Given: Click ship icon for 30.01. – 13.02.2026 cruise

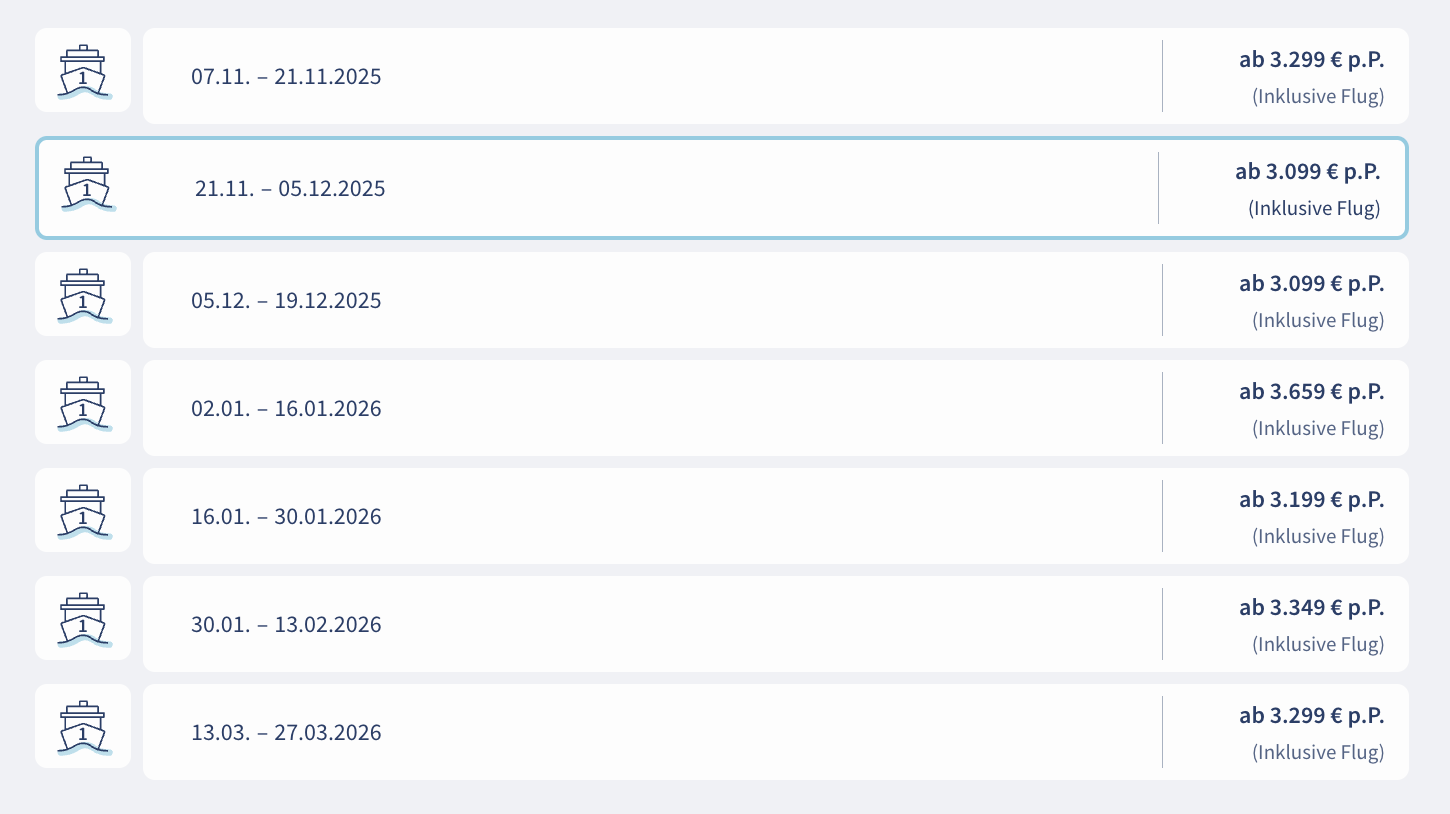Looking at the screenshot, I should click(x=83, y=619).
